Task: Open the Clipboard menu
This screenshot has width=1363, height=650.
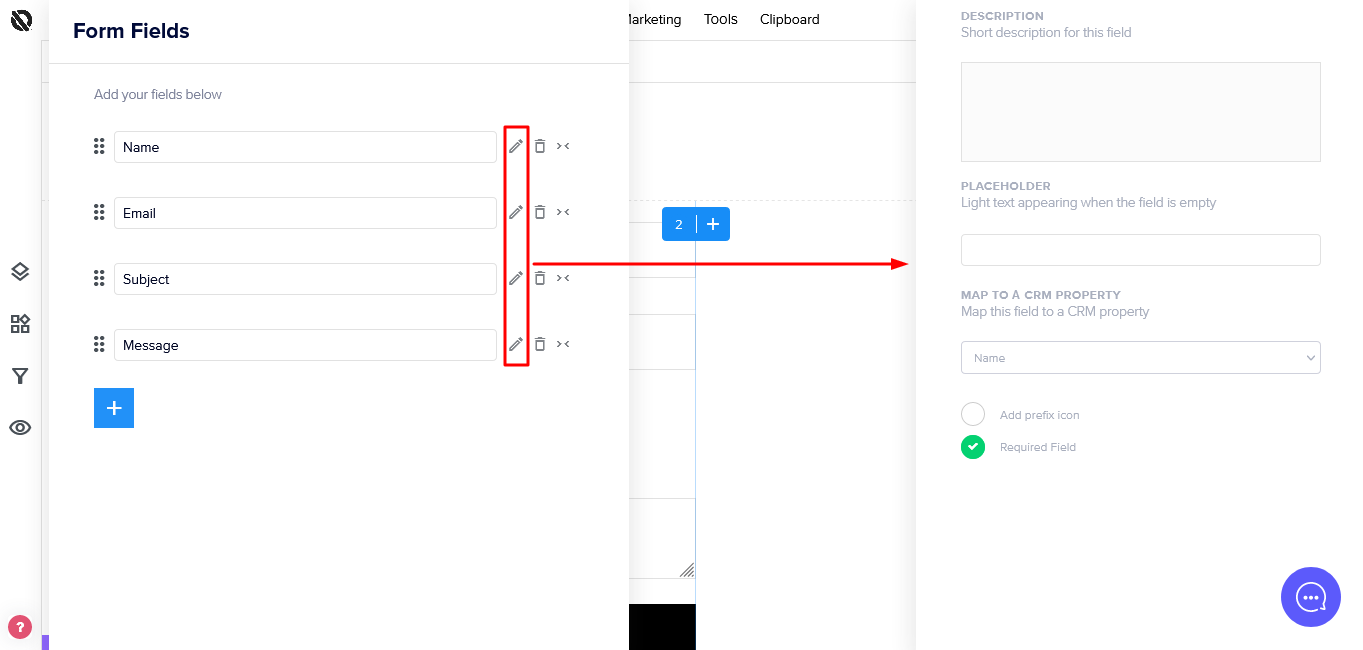Action: [789, 19]
